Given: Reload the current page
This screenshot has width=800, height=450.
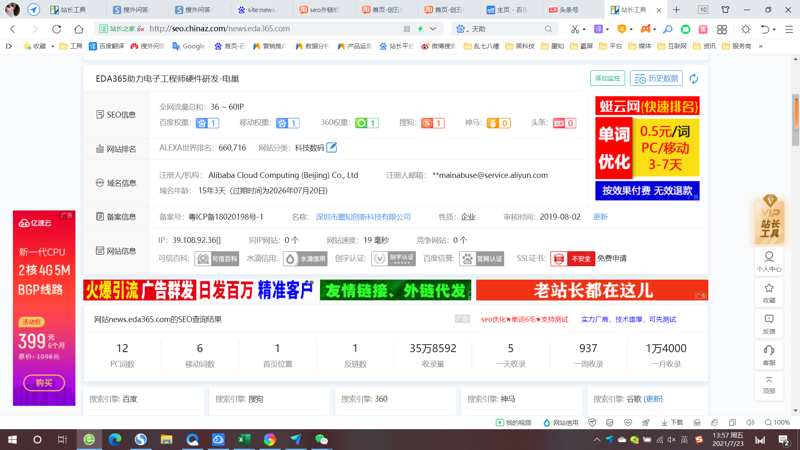Looking at the screenshot, I should pos(57,29).
